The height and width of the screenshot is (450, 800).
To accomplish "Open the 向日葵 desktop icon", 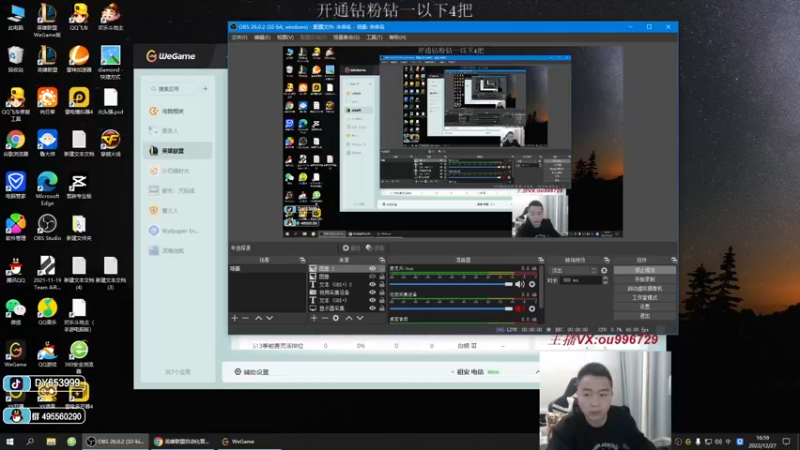I will (47, 101).
